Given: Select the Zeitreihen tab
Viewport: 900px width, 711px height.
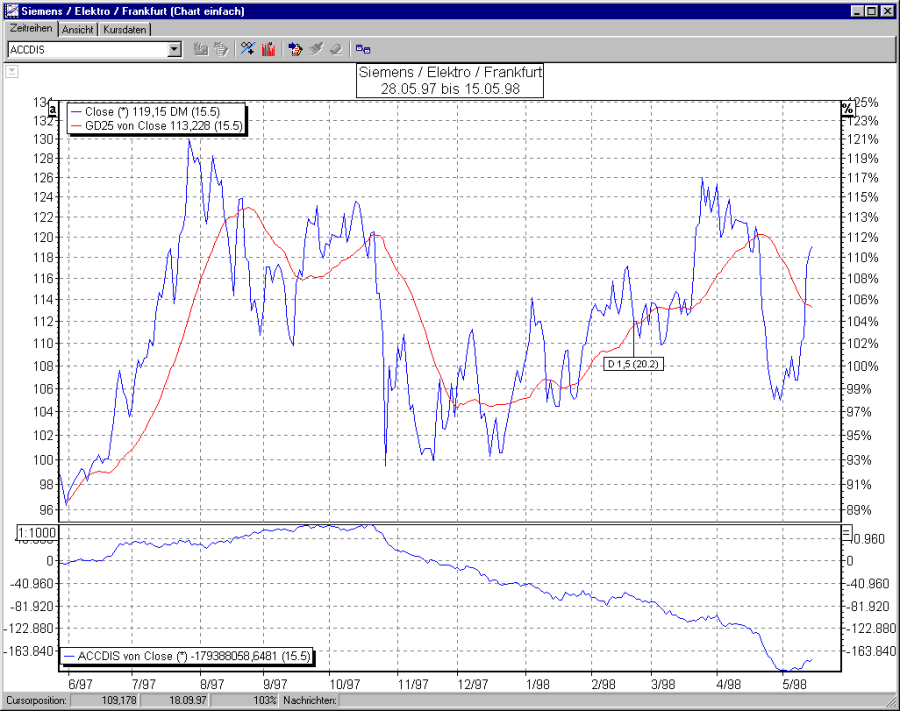Looking at the screenshot, I should tap(30, 30).
